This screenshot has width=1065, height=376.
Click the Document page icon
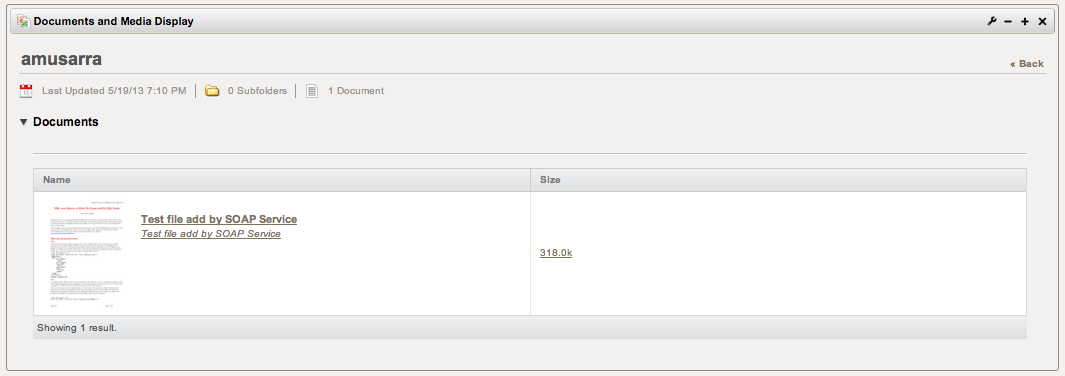pos(312,91)
